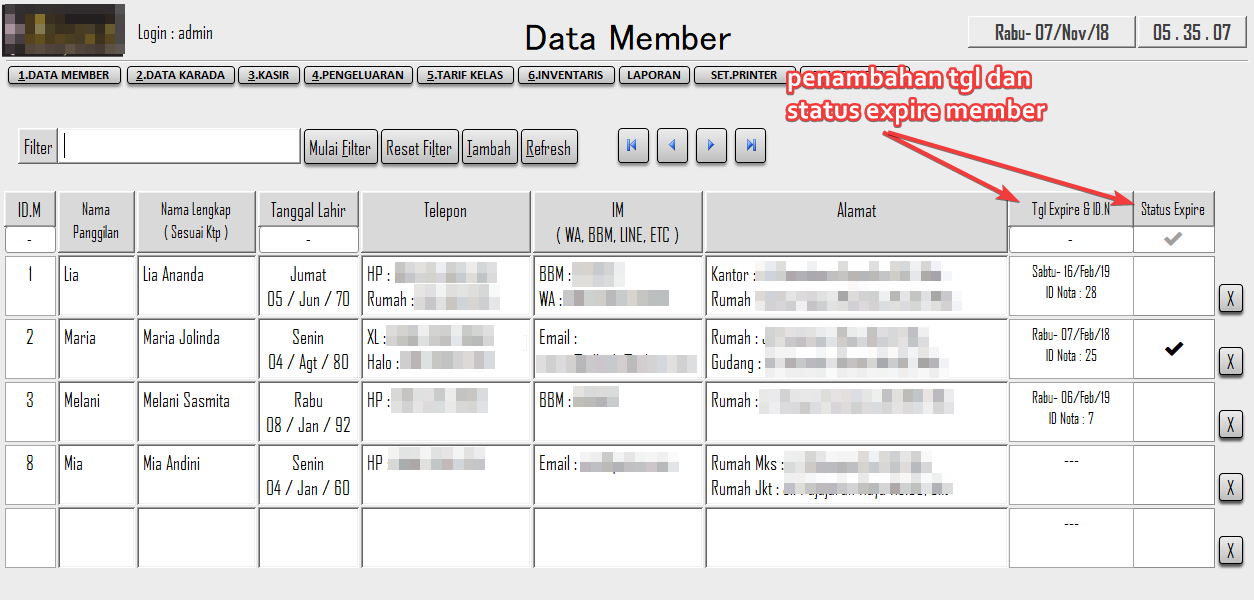Toggle Status Expire filter checkmark in header
The width and height of the screenshot is (1254, 600).
(x=1173, y=240)
